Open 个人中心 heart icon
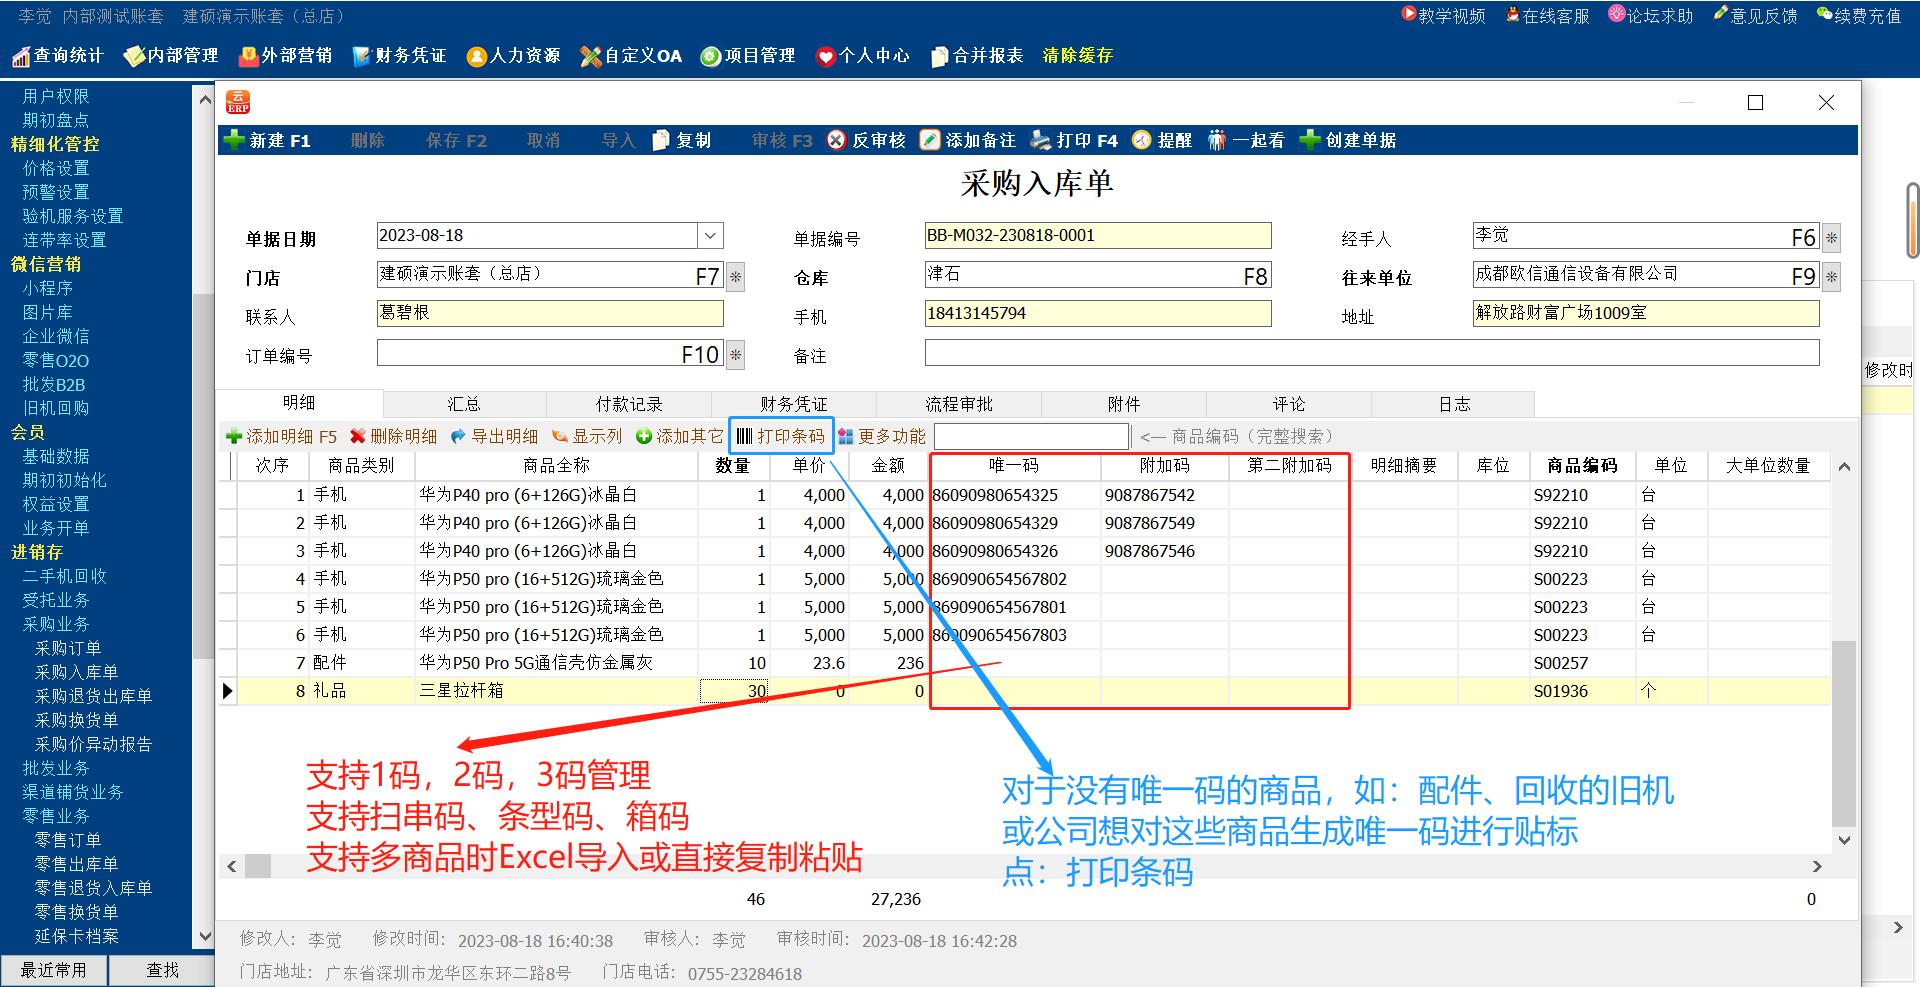The height and width of the screenshot is (987, 1920). (825, 56)
